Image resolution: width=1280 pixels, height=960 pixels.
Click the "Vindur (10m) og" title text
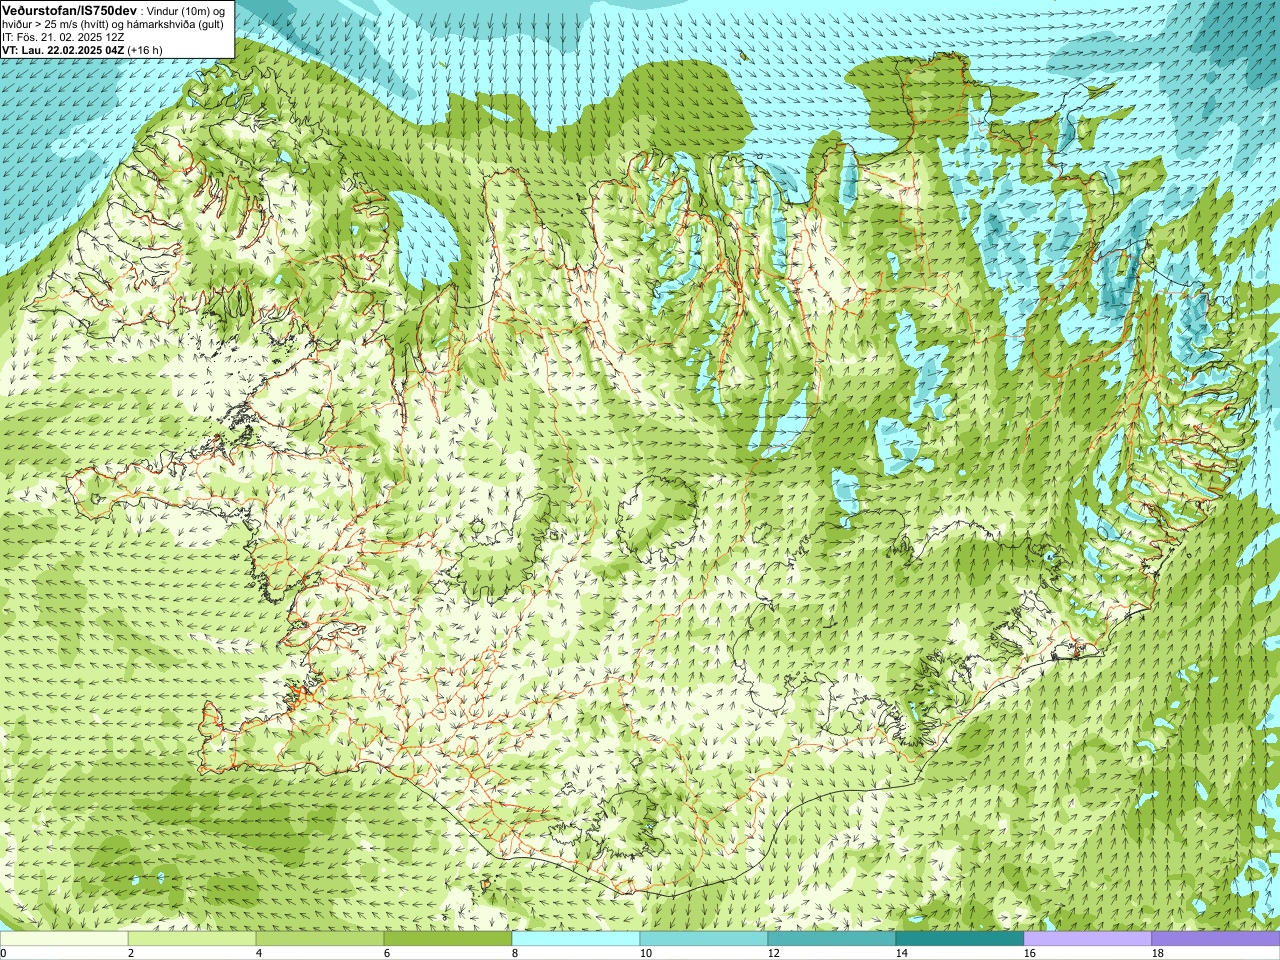point(186,10)
